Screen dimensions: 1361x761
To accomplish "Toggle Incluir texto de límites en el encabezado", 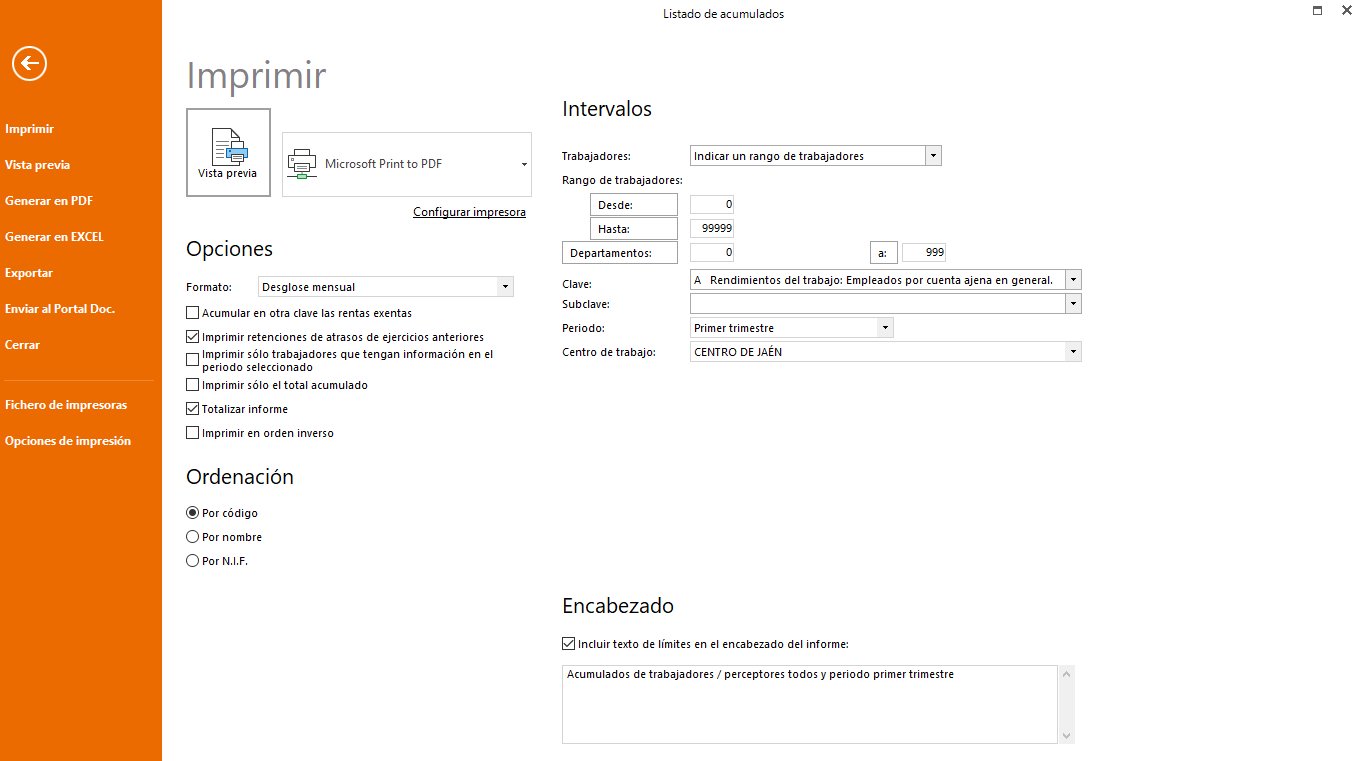I will (569, 644).
